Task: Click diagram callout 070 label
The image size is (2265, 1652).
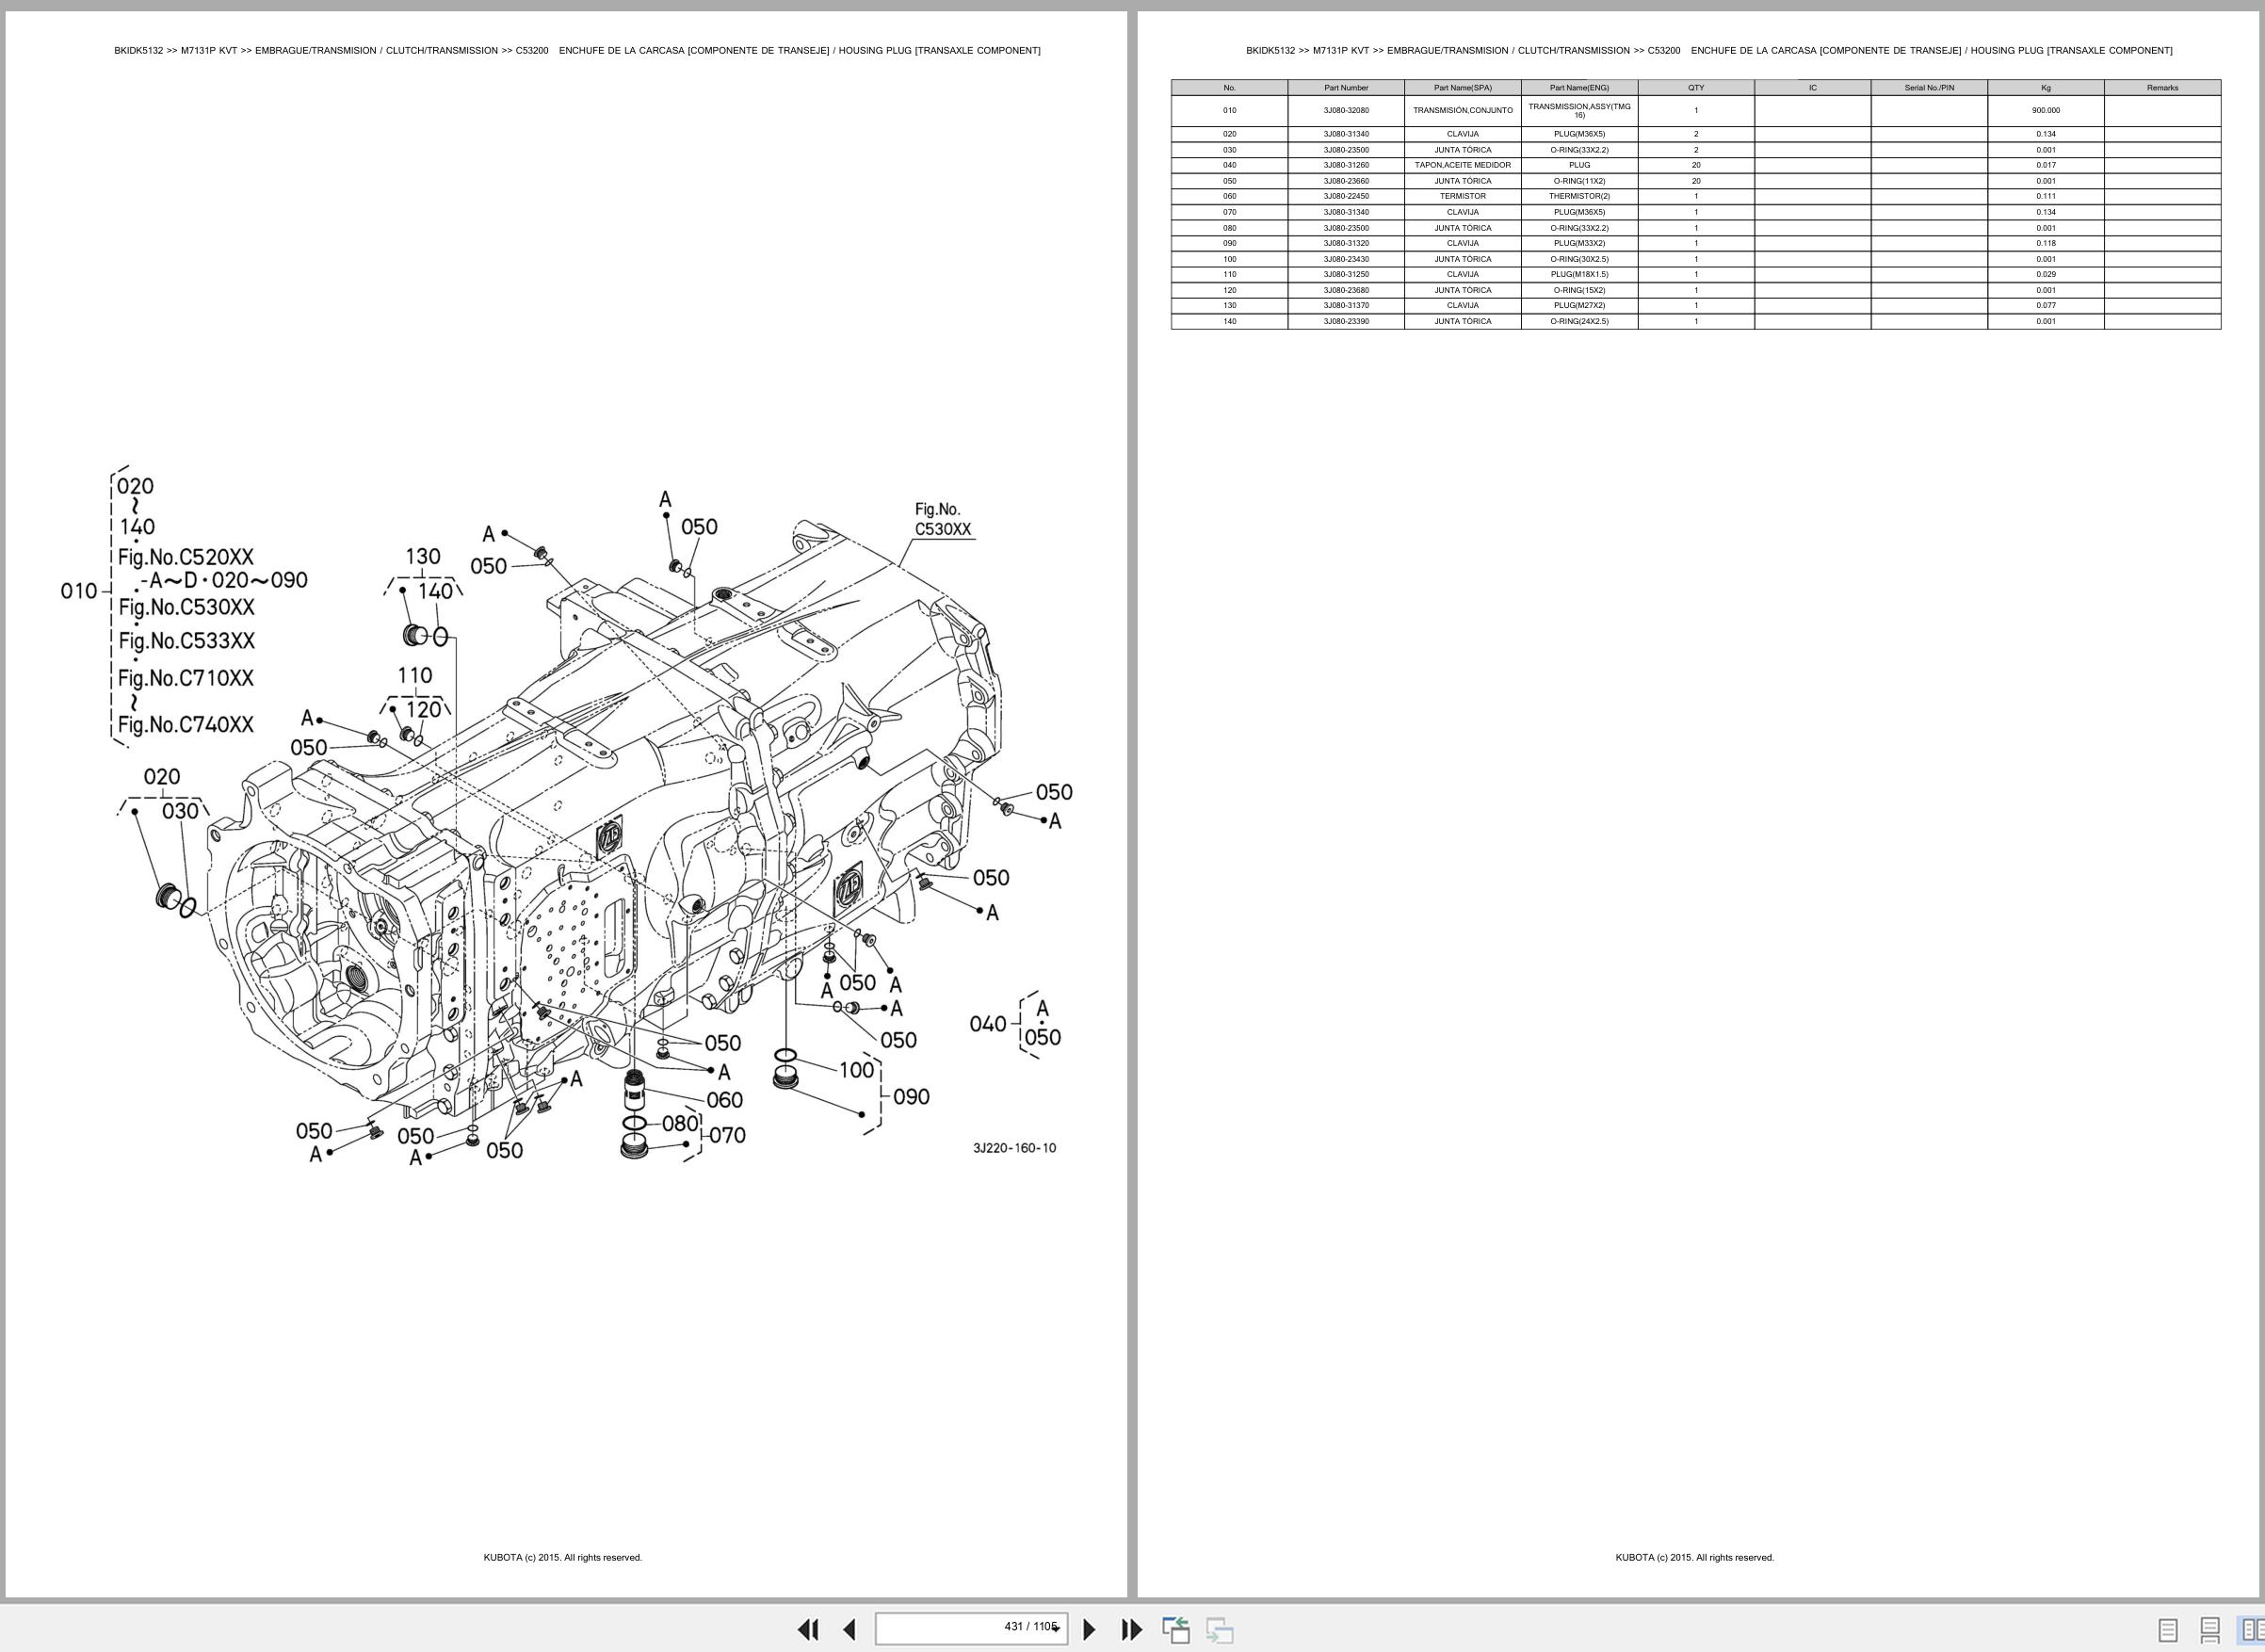Action: pyautogui.click(x=727, y=1135)
